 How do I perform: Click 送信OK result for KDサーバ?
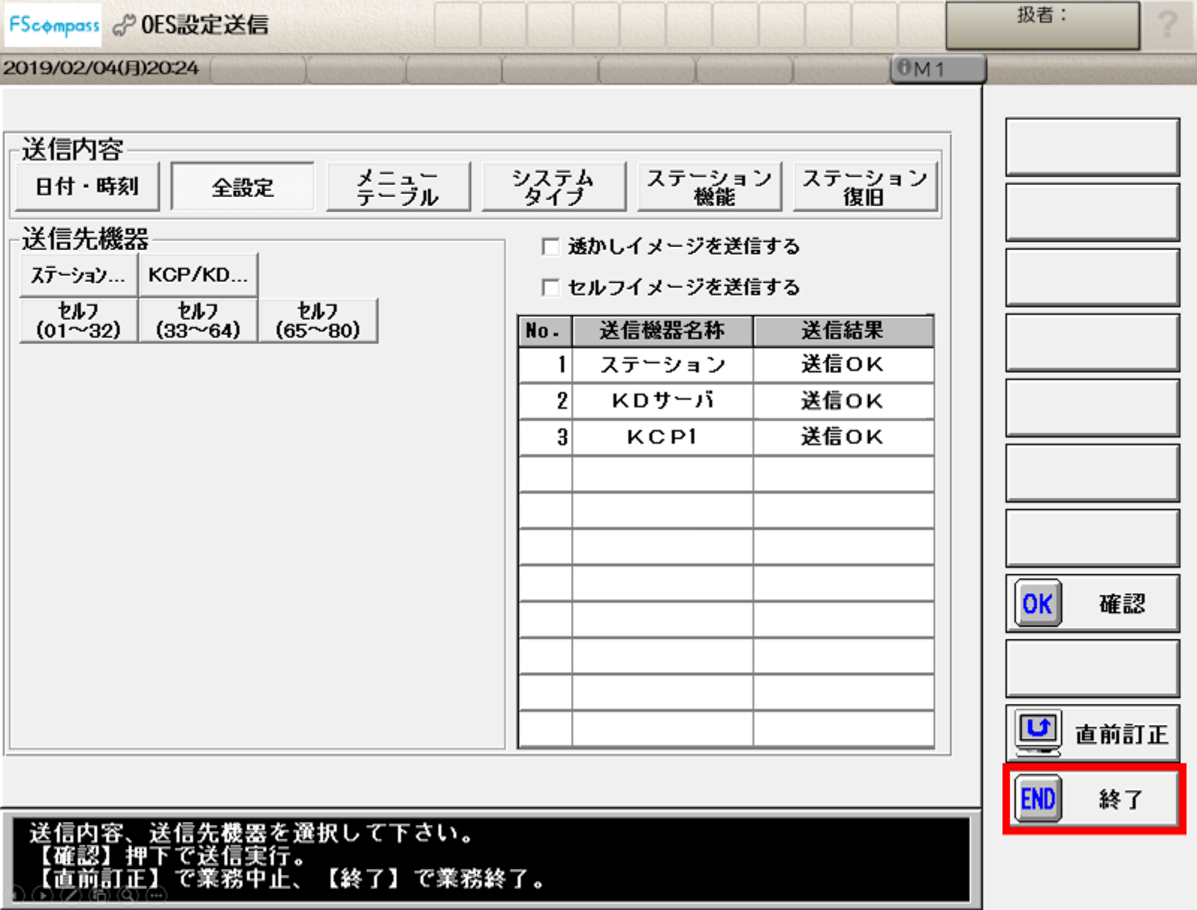click(x=844, y=401)
